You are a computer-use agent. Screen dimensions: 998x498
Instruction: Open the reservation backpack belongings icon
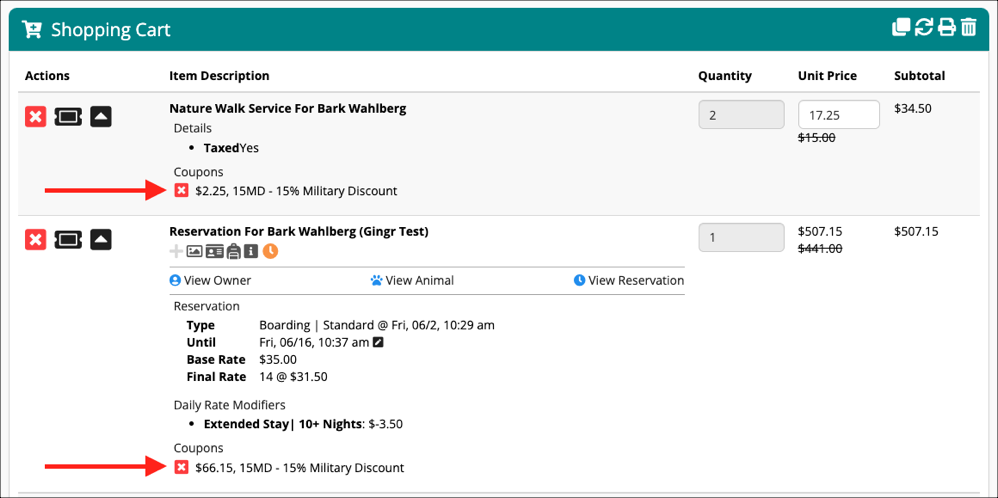[x=234, y=252]
